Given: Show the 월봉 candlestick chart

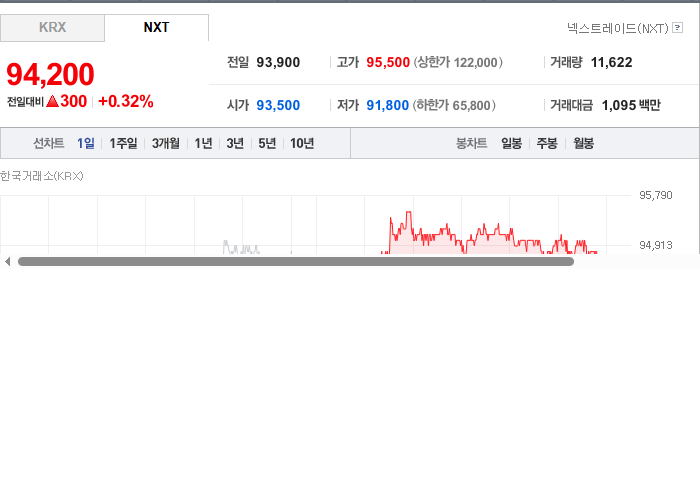Looking at the screenshot, I should (x=583, y=143).
